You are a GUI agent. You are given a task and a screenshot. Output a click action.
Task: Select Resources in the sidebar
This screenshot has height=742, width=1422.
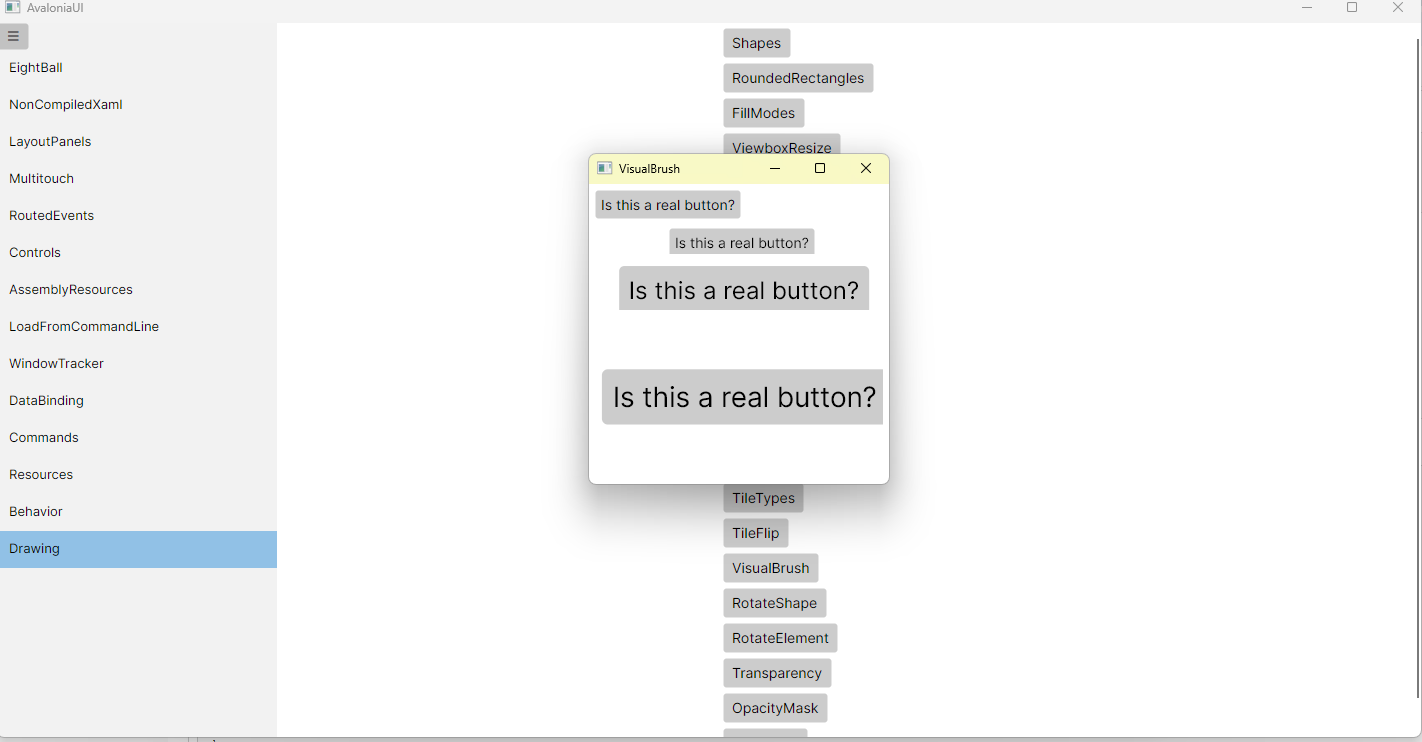[x=138, y=475]
